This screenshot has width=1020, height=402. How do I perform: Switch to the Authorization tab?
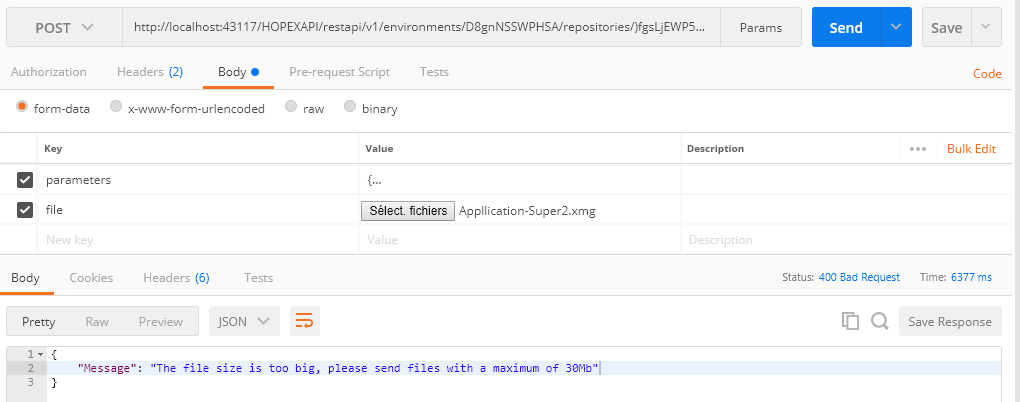tap(48, 72)
